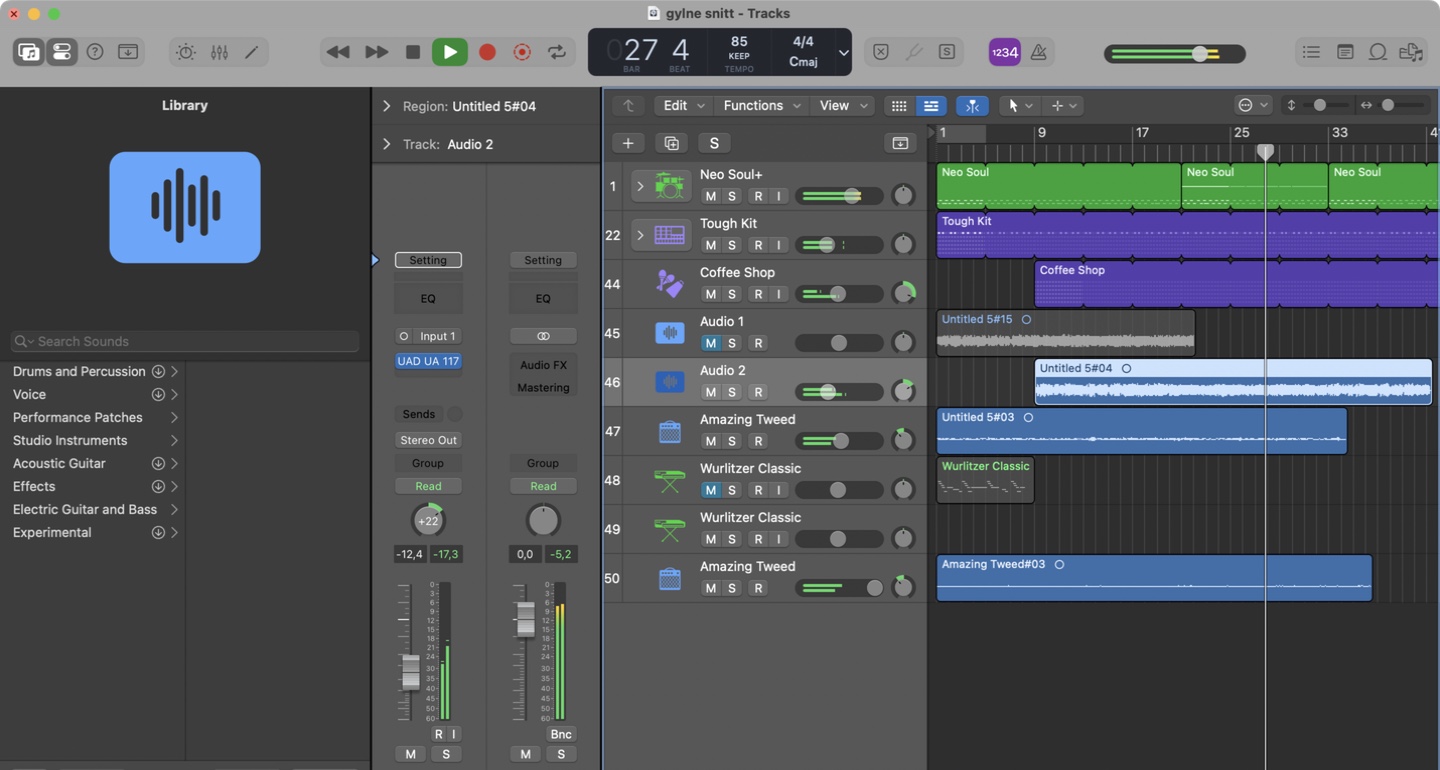
Task: Solo the Coffee Shop track
Action: (732, 294)
